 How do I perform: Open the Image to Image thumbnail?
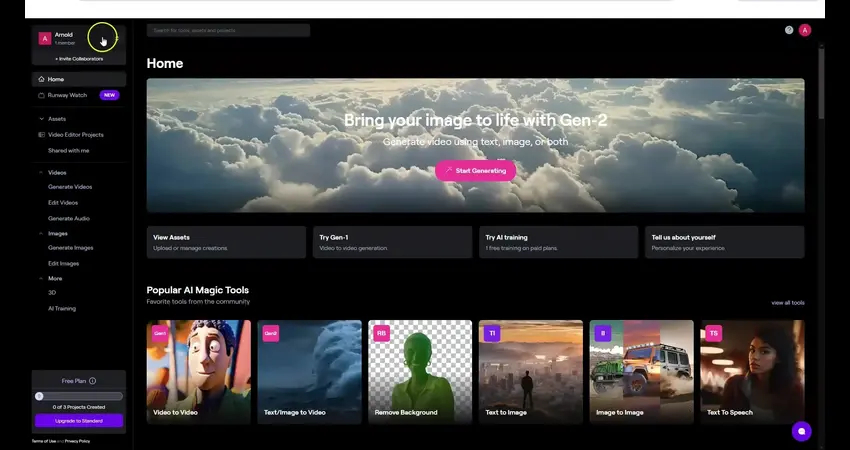coord(642,371)
